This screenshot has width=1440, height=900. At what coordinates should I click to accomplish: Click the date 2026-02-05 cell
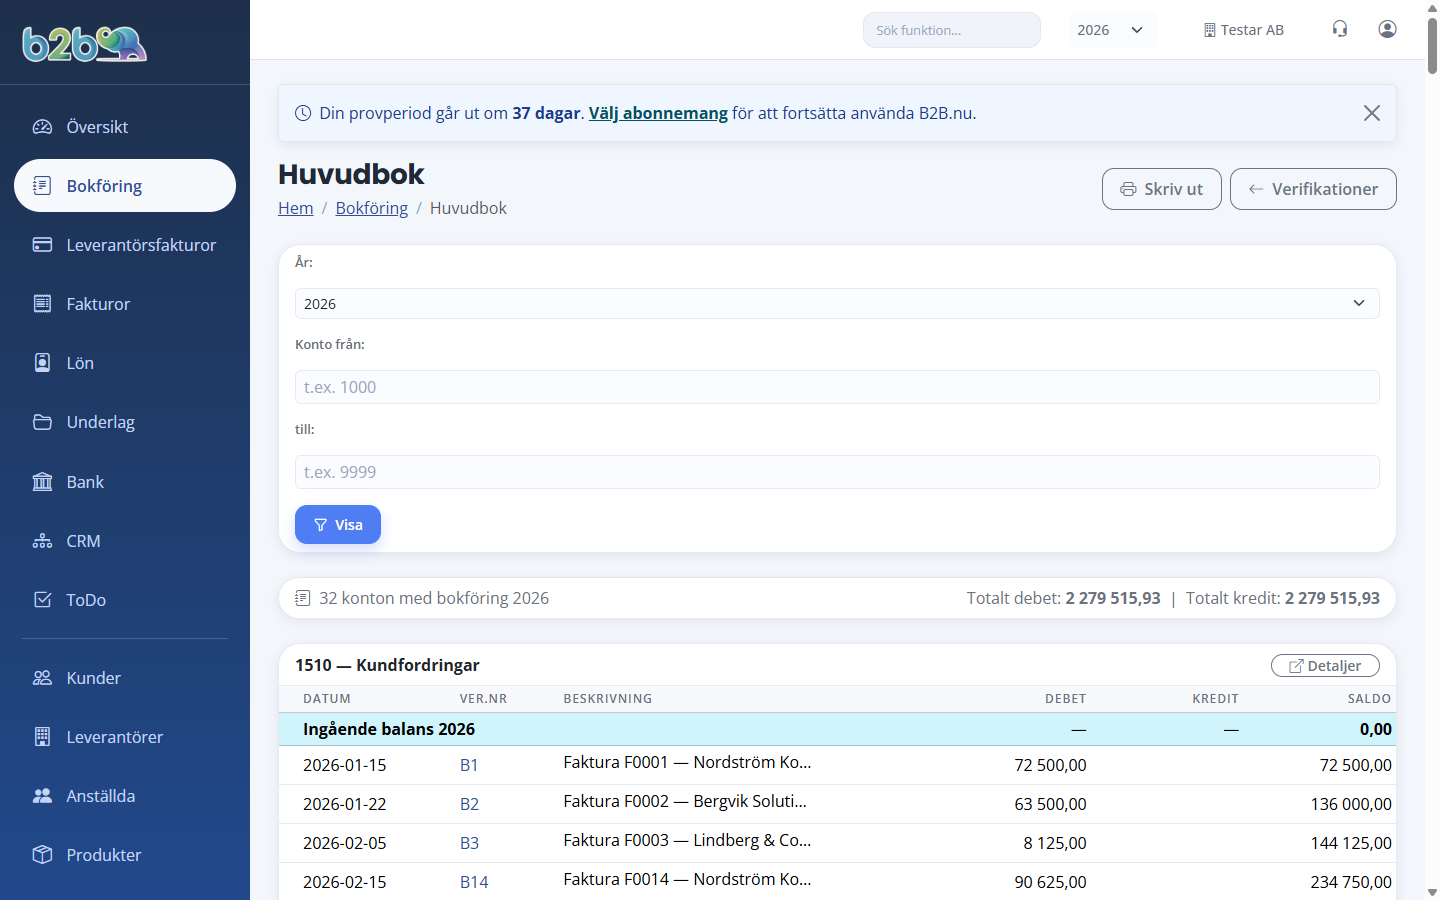point(345,843)
